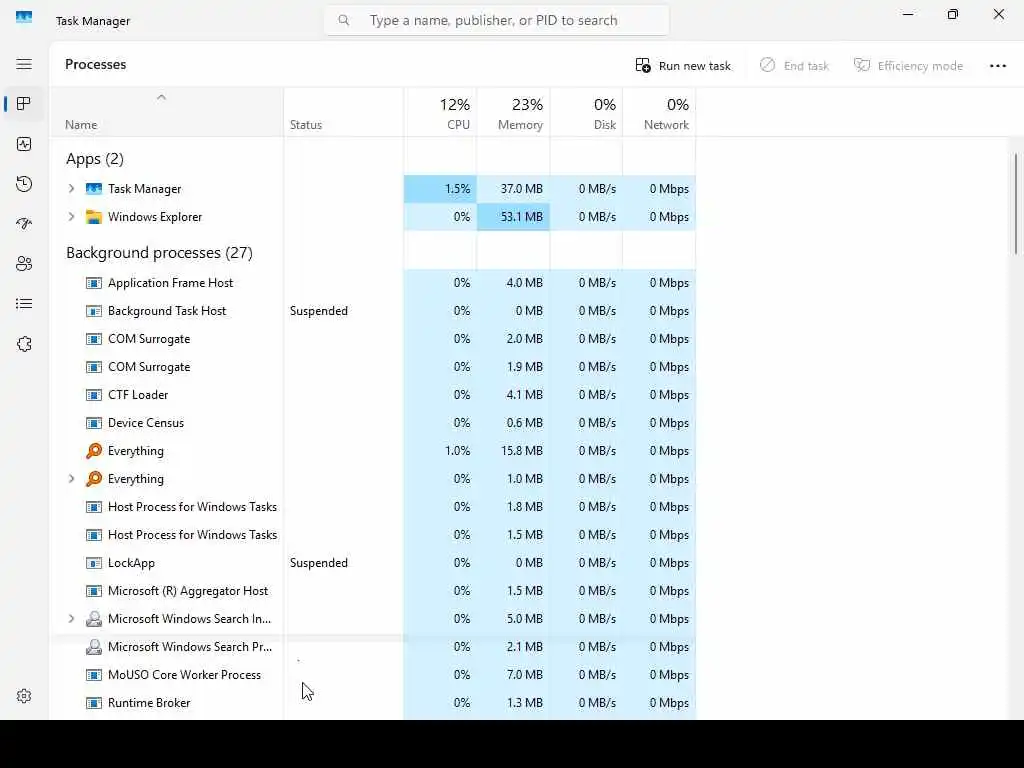The height and width of the screenshot is (768, 1024).
Task: Click the 0.6 MB memory cell
Action: [513, 423]
